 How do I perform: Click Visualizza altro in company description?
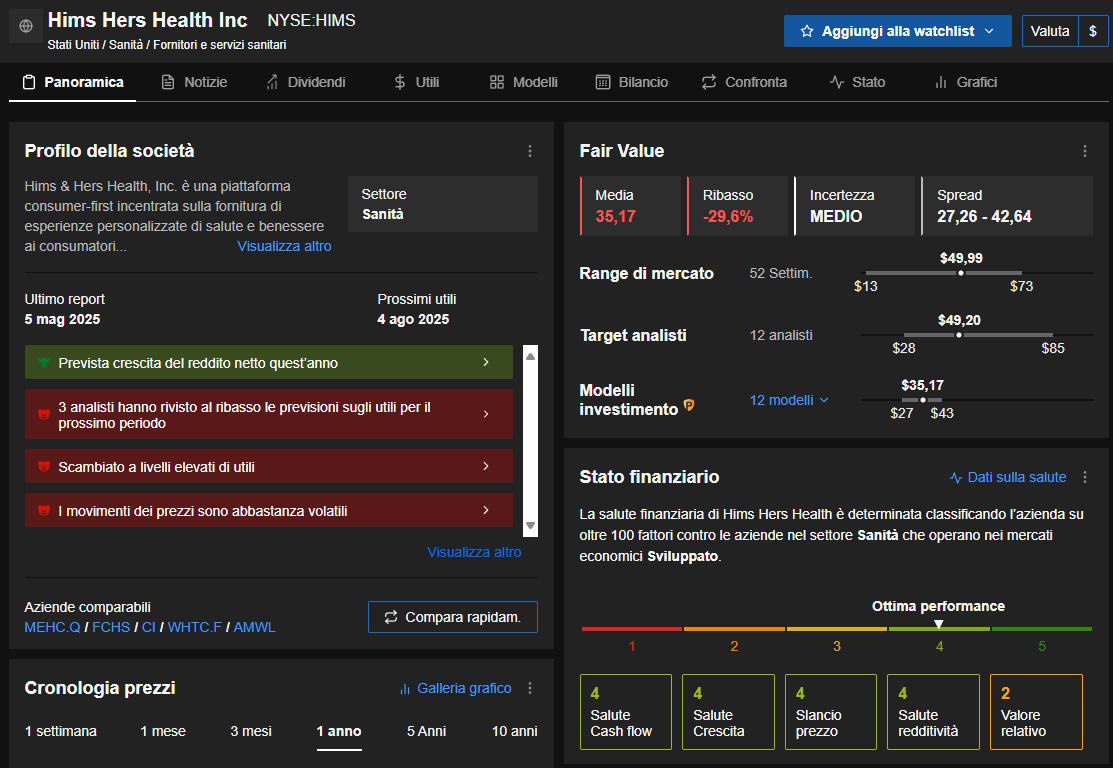tap(284, 246)
